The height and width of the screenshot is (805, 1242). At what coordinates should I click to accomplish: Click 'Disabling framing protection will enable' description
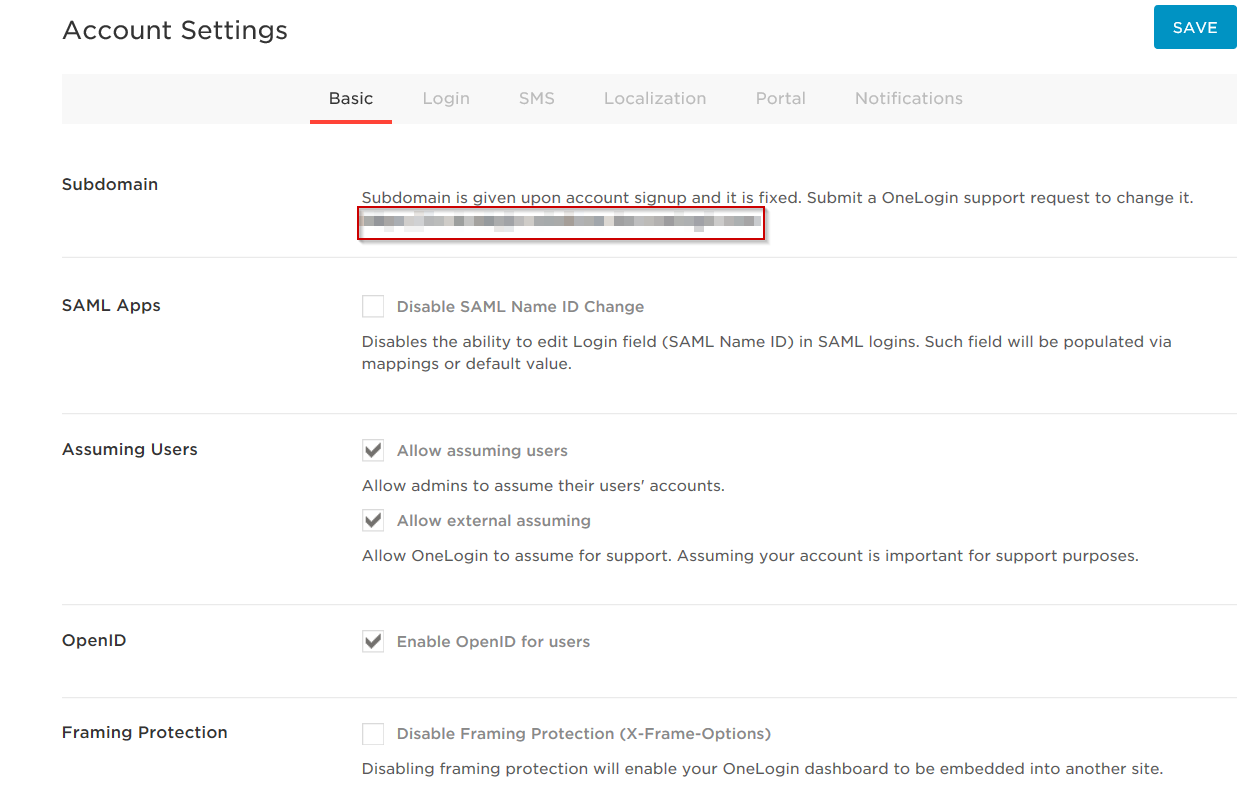pos(762,769)
